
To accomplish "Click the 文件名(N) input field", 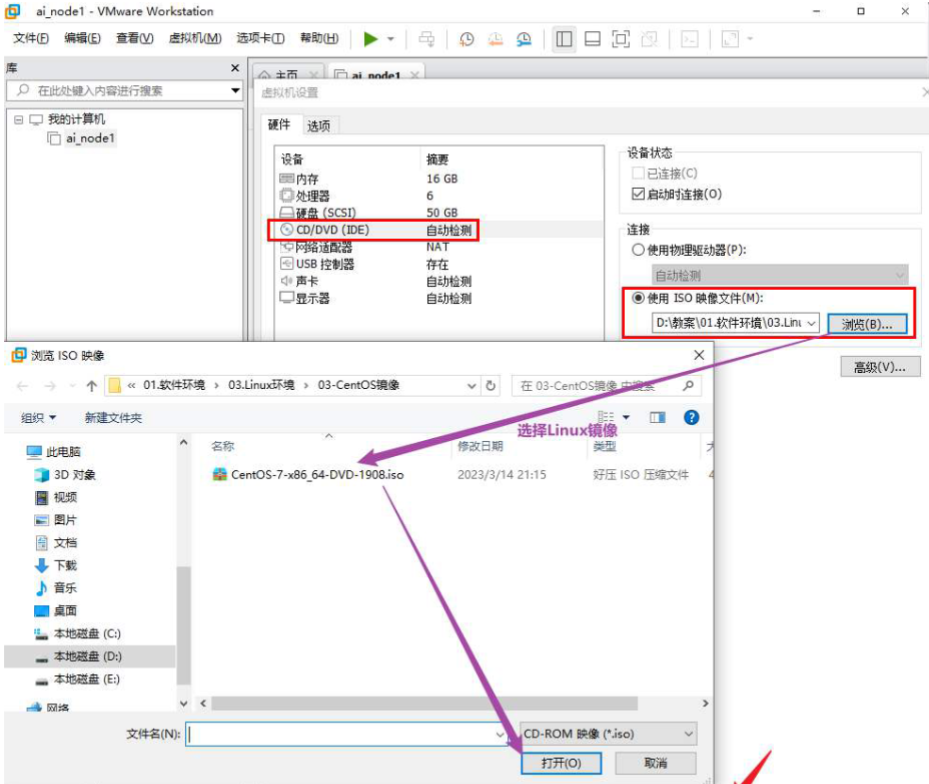I will (347, 735).
